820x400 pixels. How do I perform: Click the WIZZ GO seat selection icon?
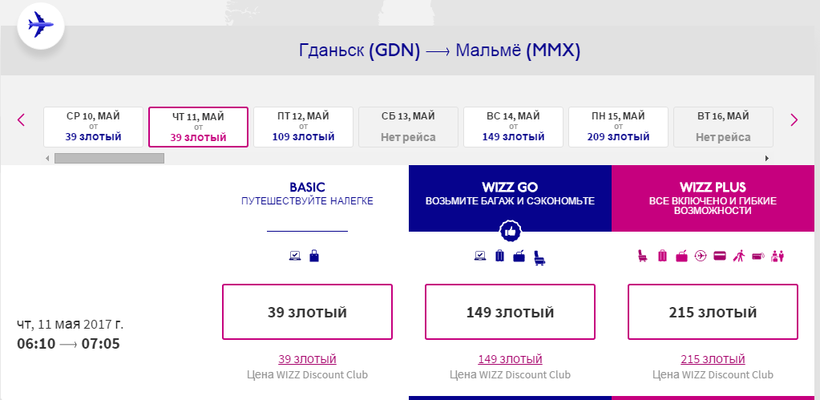point(541,257)
